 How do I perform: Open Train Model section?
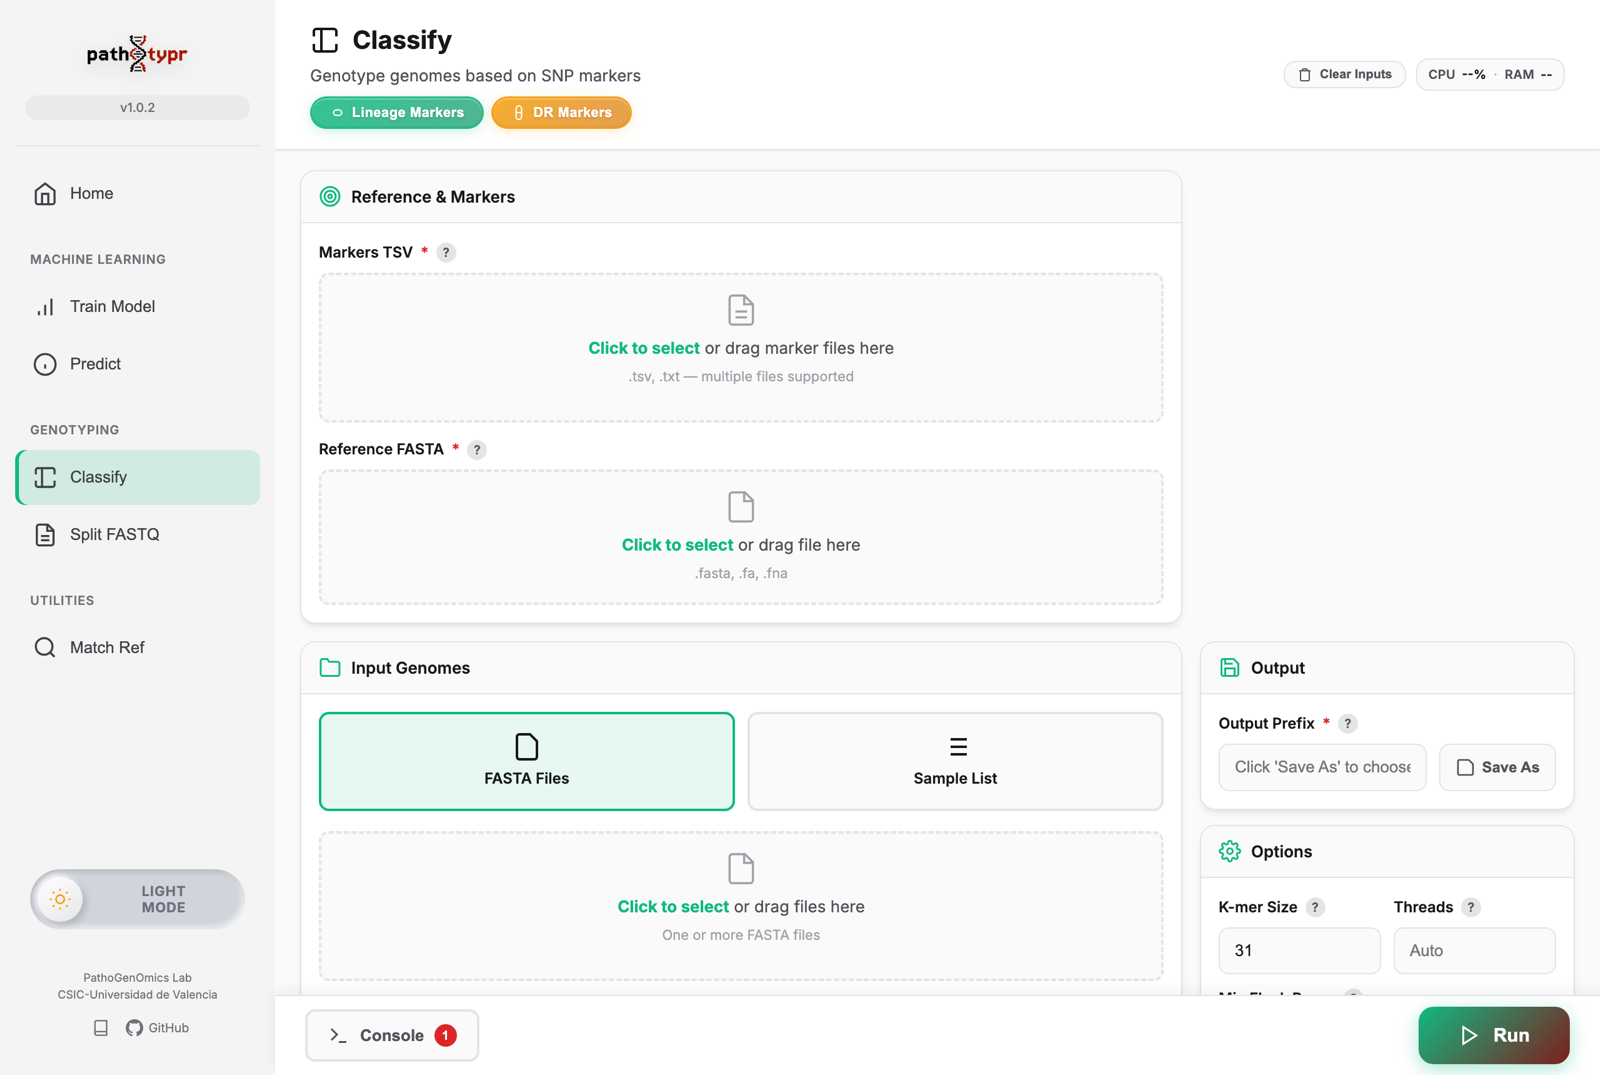[137, 307]
